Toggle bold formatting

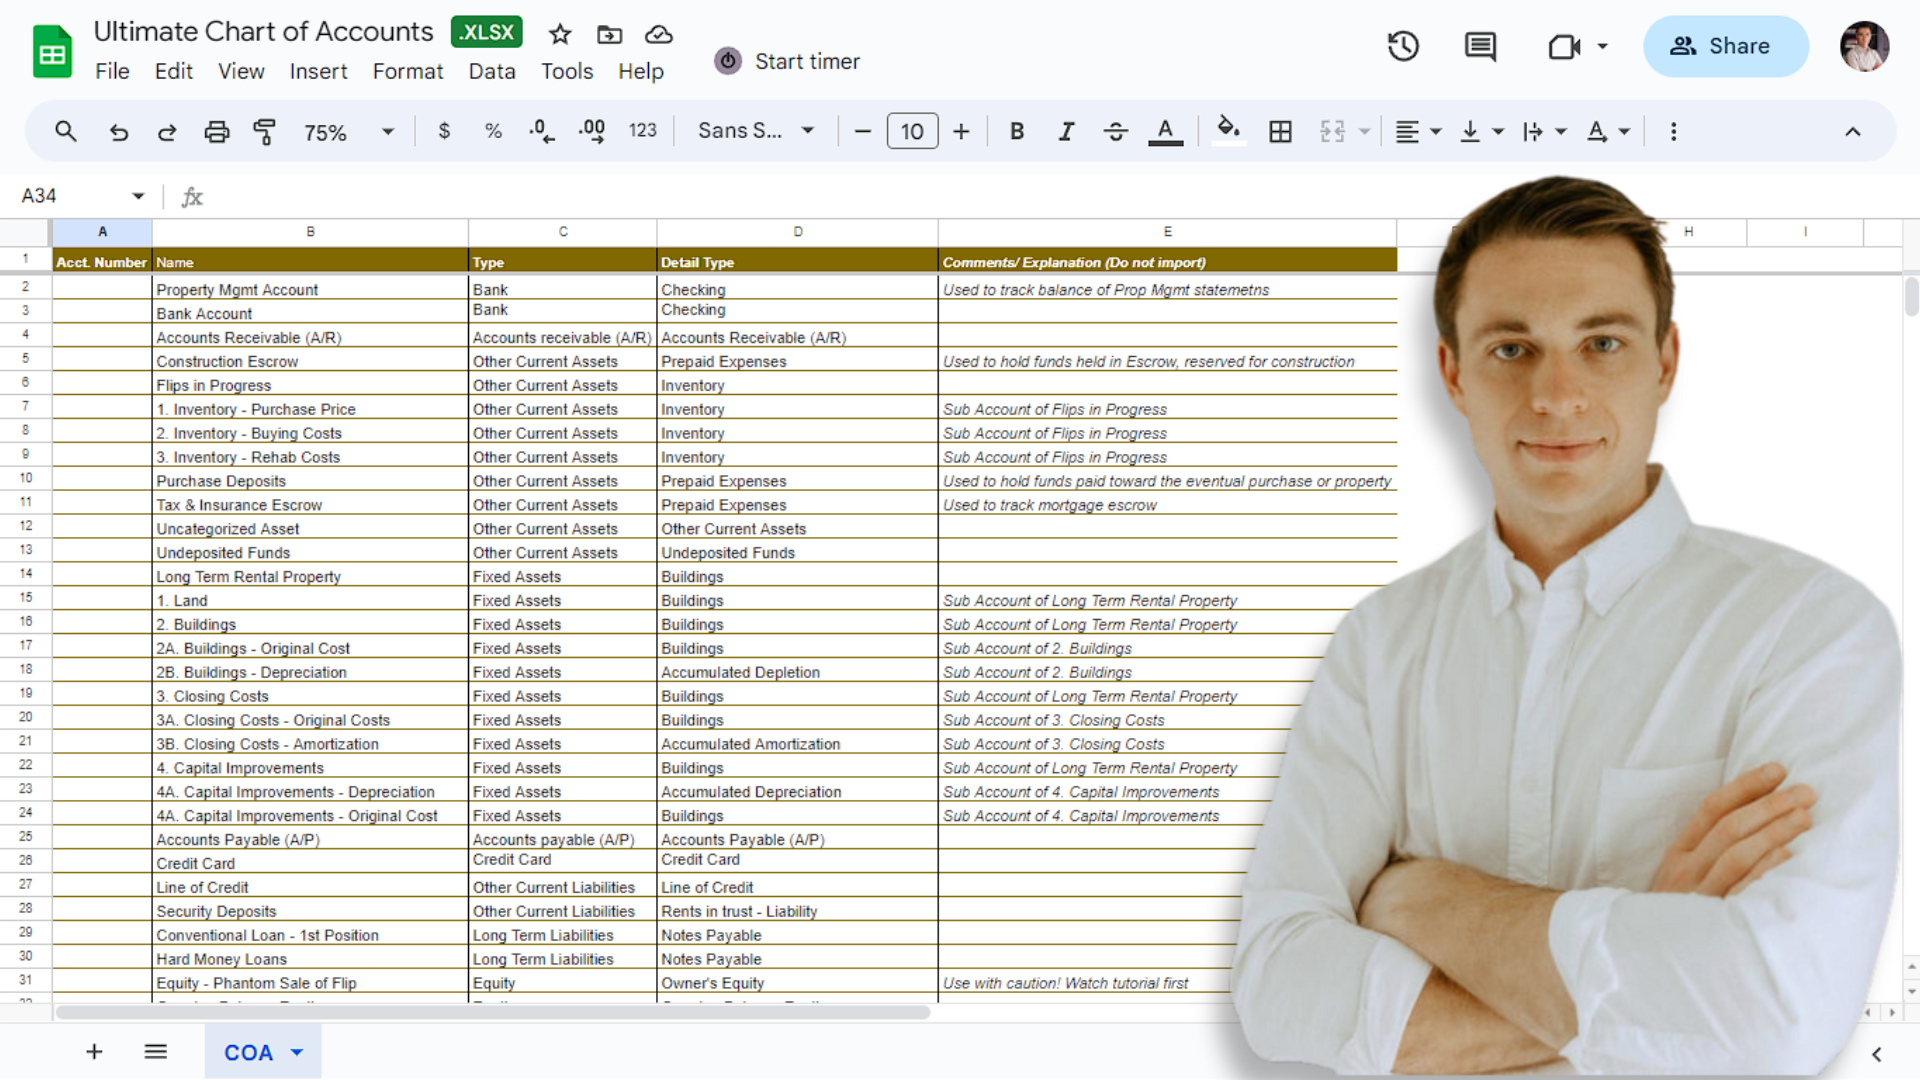point(1017,132)
